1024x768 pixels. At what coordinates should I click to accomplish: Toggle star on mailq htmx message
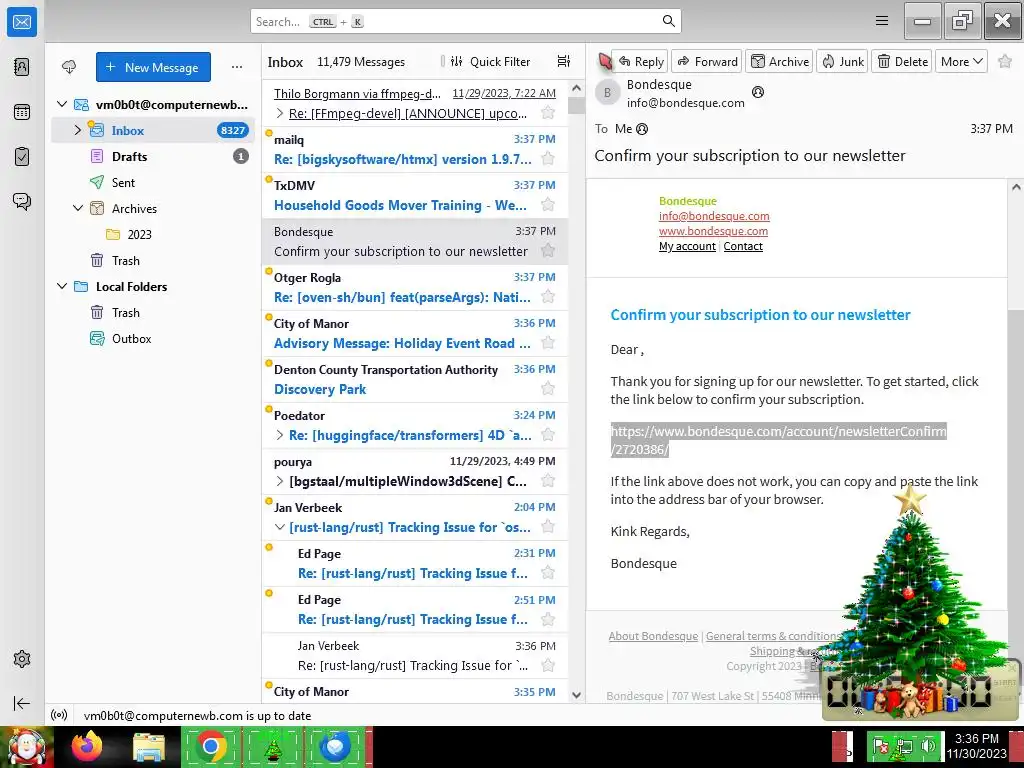[548, 159]
